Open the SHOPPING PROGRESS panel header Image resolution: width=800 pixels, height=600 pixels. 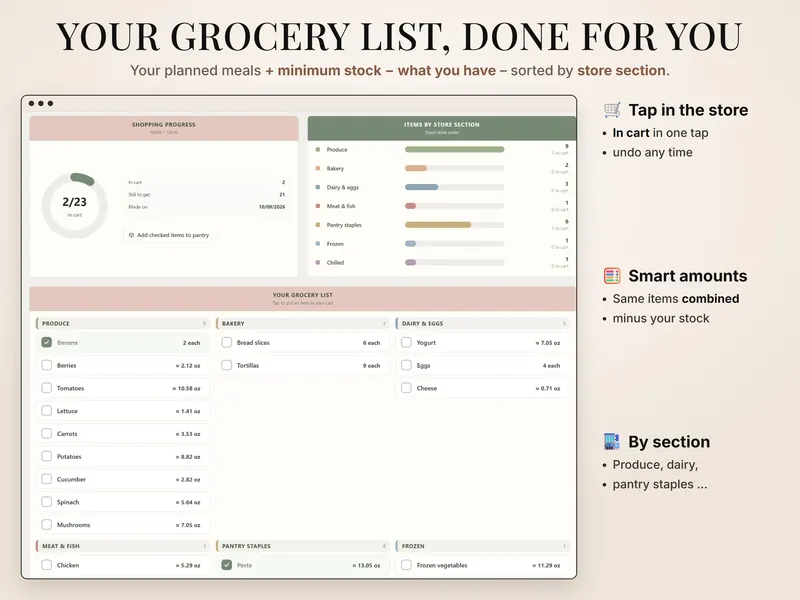164,128
